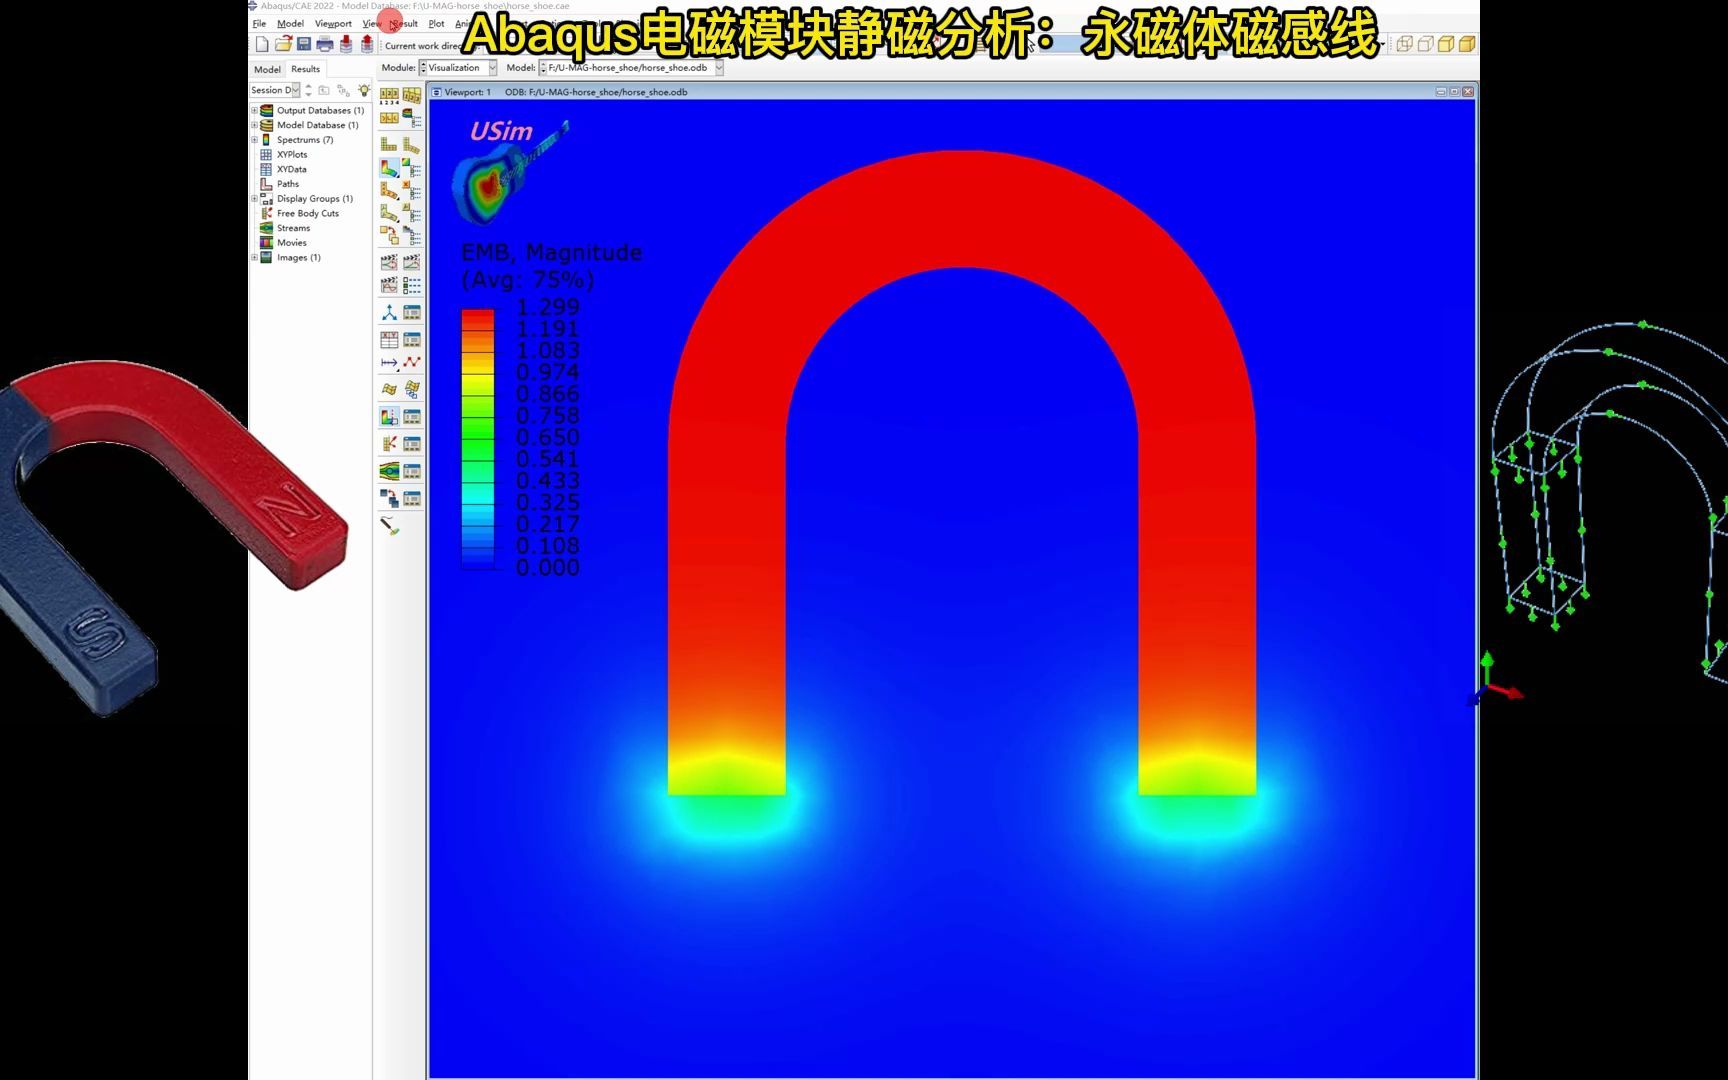Viewport: 1728px width, 1080px height.
Task: Click the Open file folder icon
Action: [283, 44]
